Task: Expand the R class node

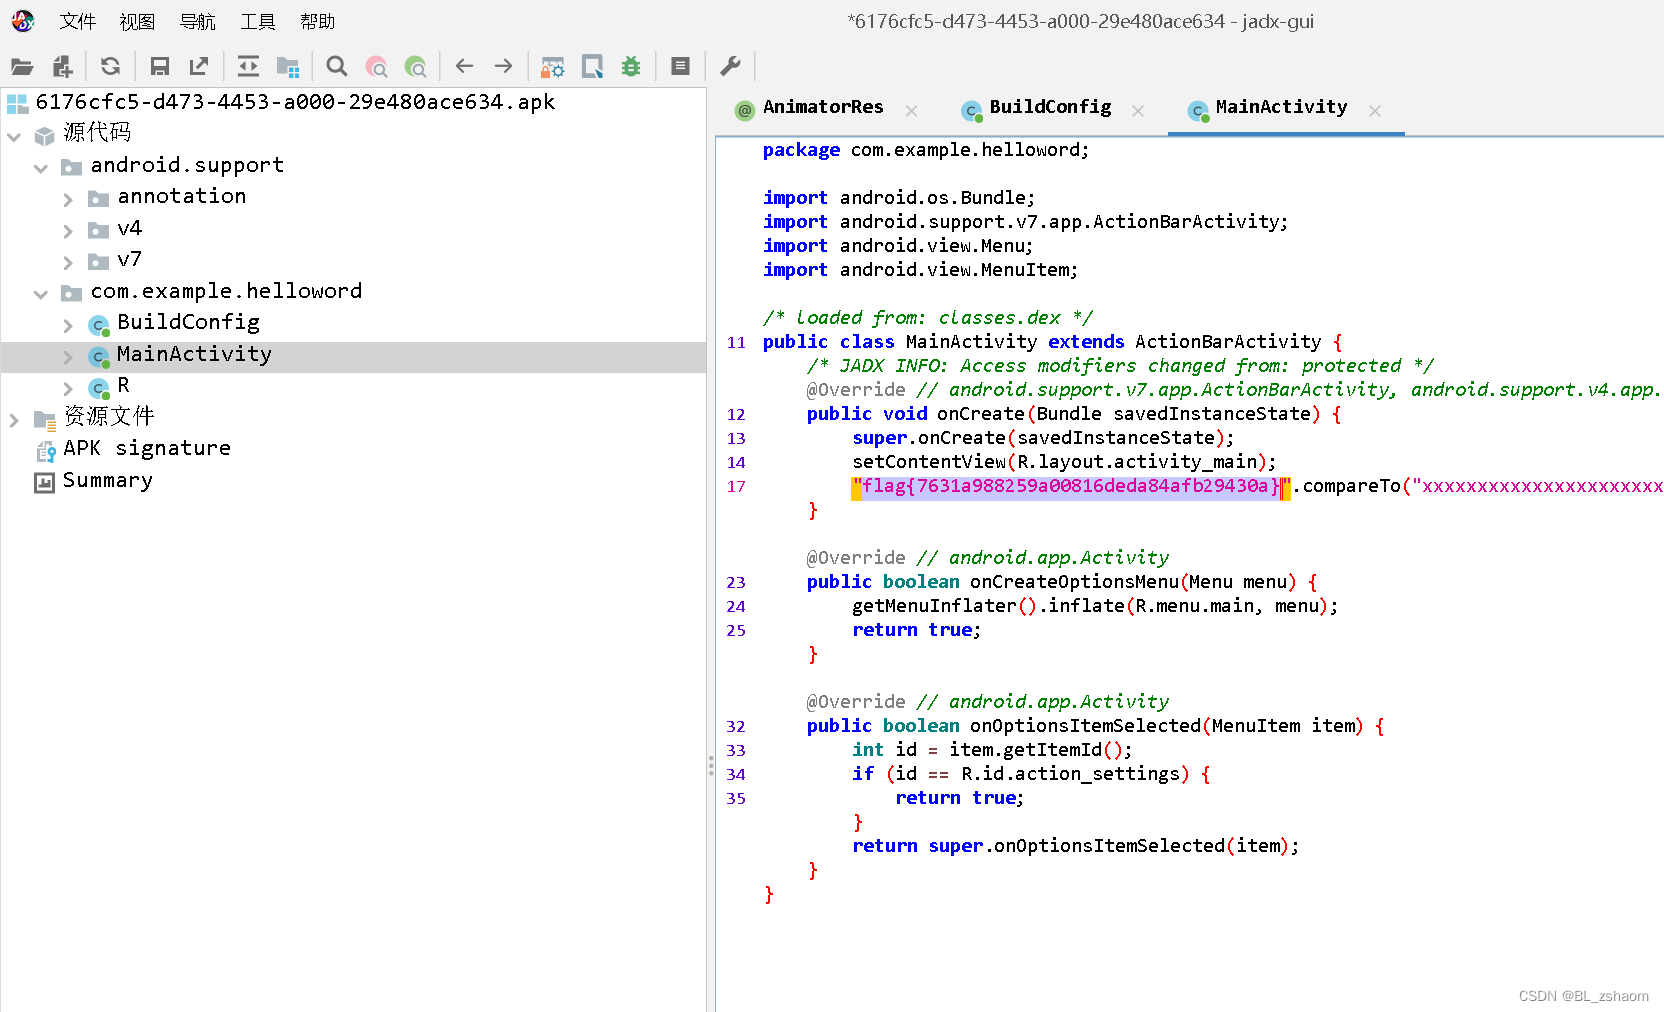Action: tap(68, 388)
